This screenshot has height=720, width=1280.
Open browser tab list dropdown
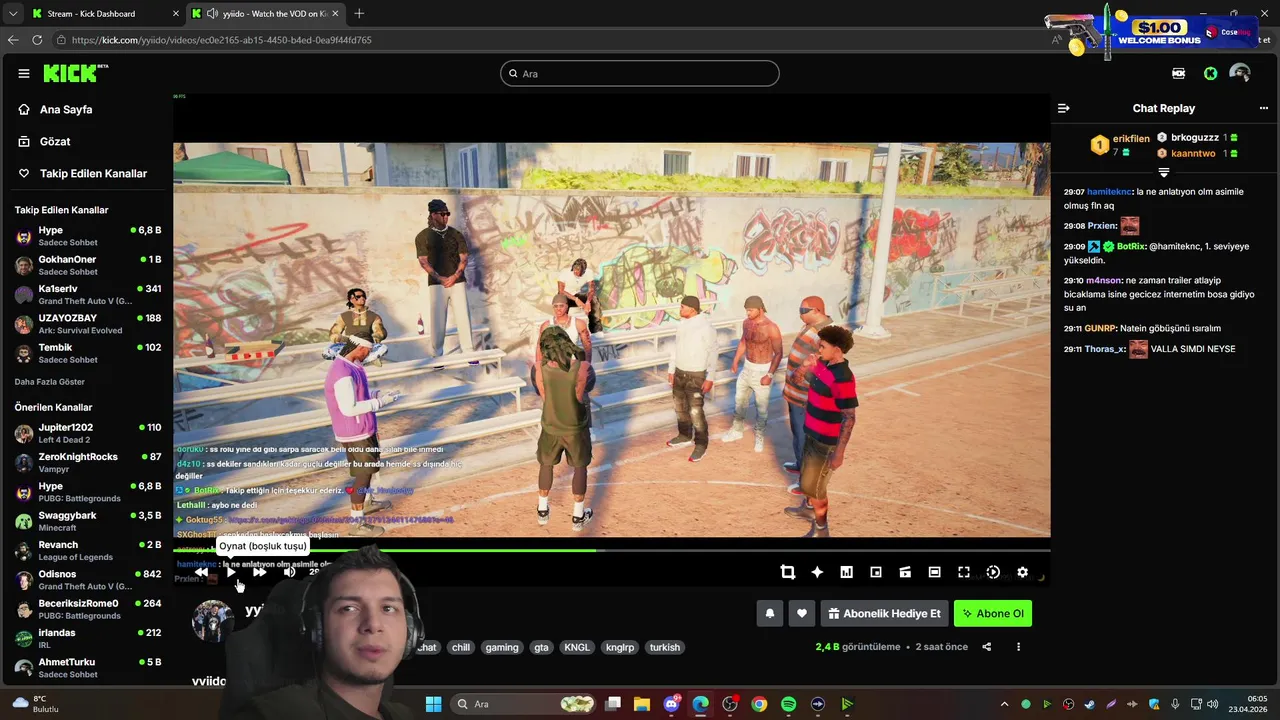[x=12, y=14]
